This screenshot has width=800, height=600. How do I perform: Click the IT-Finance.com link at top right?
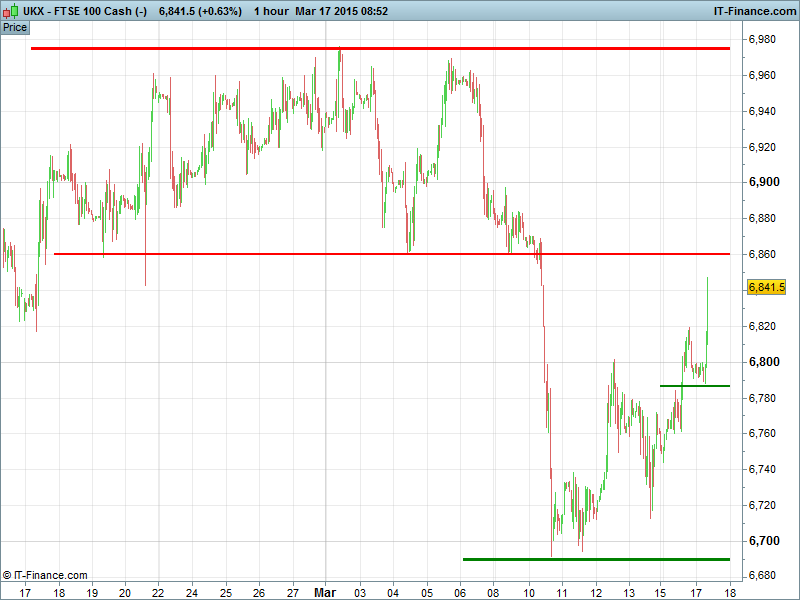[753, 11]
